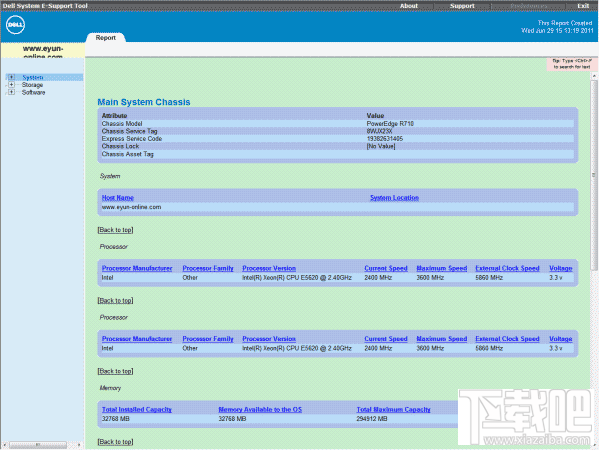Click the Chassis Lock [No Value] entry
Viewport: 599px width, 450px height.
point(381,146)
